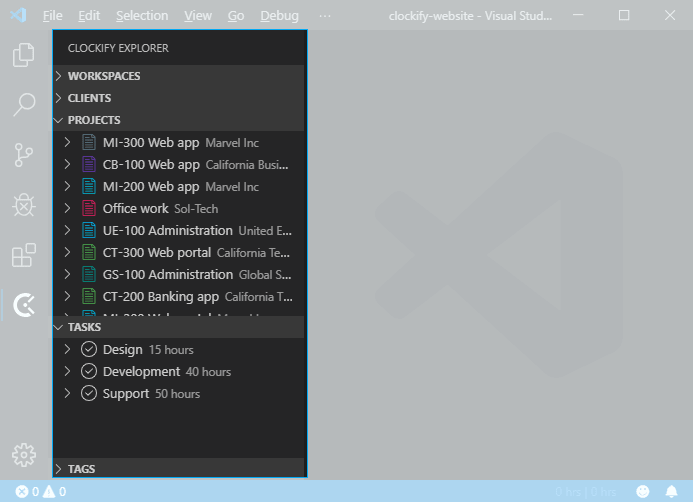Viewport: 693px width, 502px height.
Task: Expand the UE-100 Administration chevron
Action: 67,231
